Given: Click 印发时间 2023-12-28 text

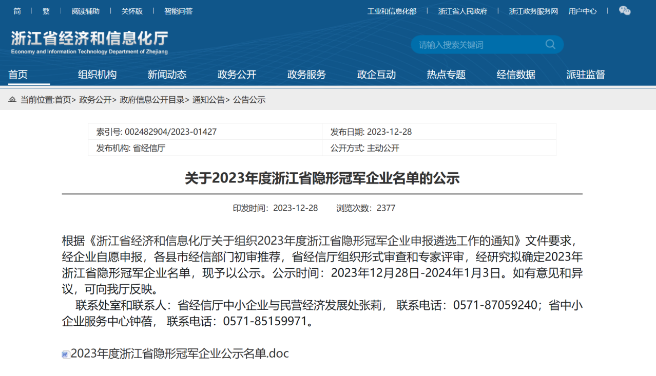Looking at the screenshot, I should click(x=275, y=208).
